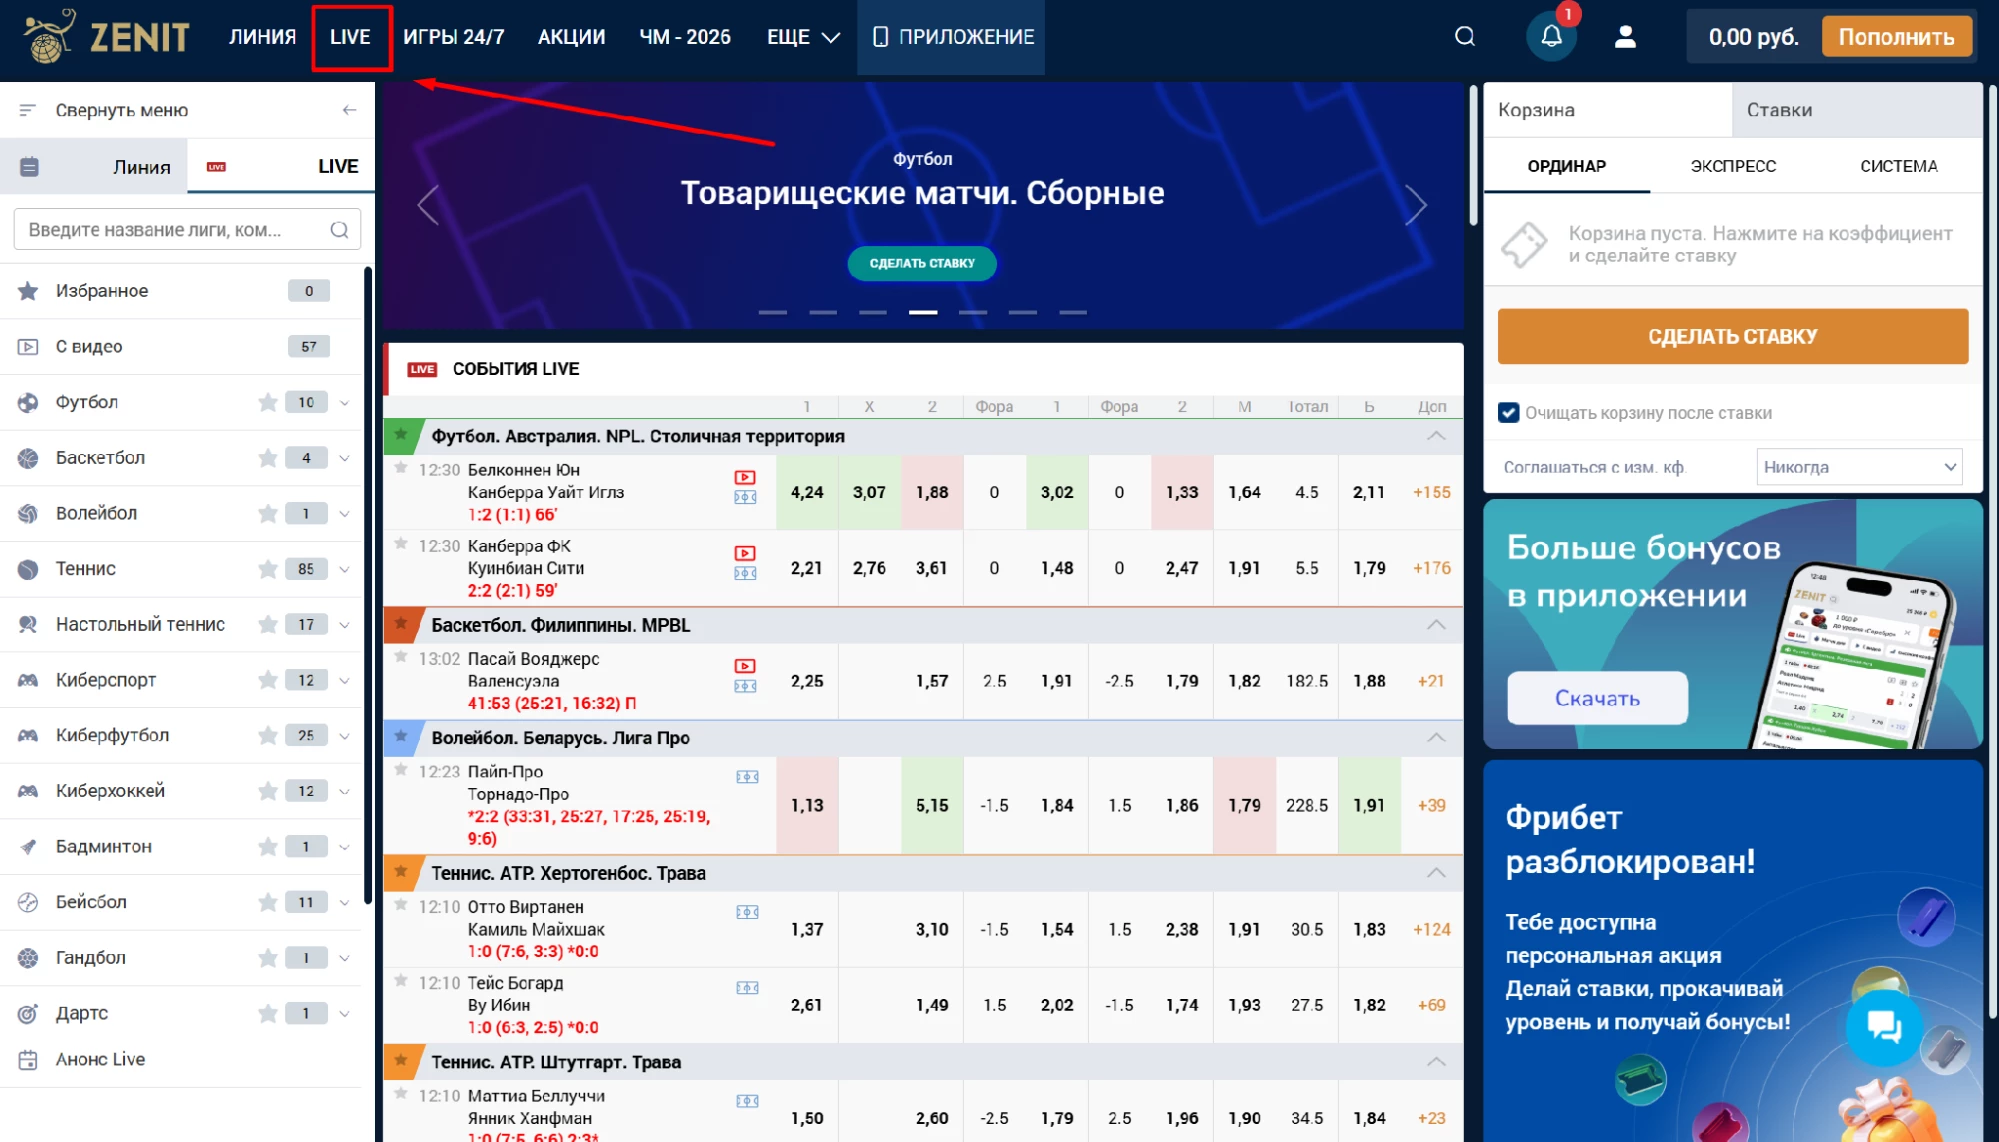This screenshot has width=1999, height=1142.
Task: Show next banner slide arrow
Action: point(1416,205)
